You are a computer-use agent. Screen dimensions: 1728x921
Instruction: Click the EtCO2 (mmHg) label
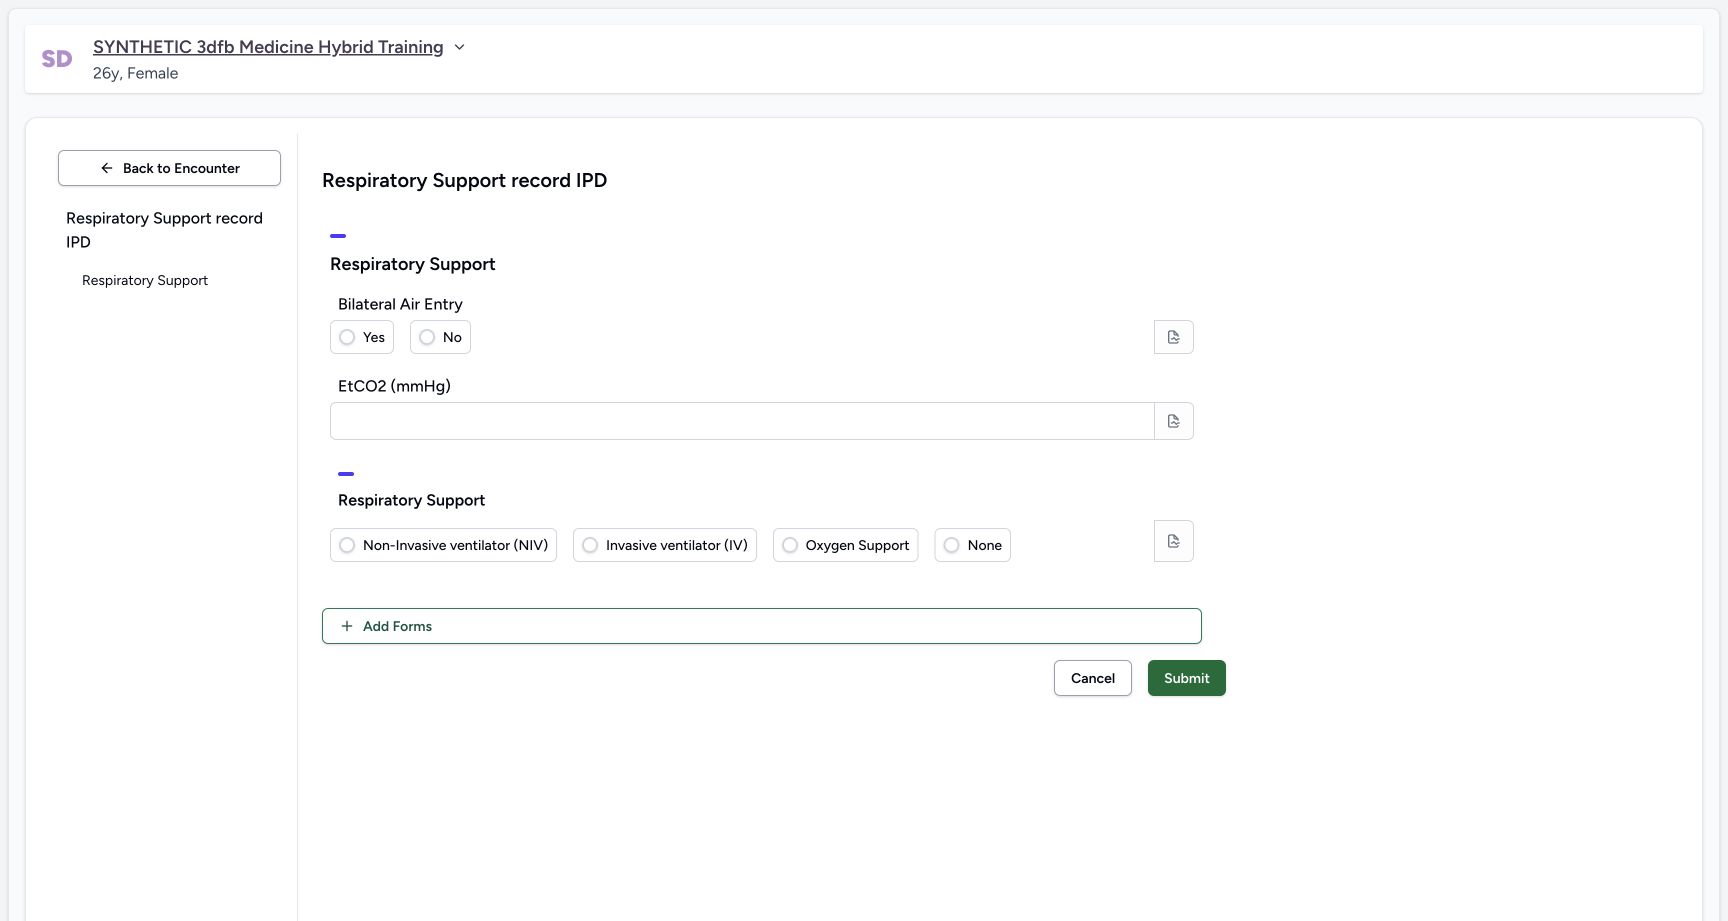coord(394,386)
